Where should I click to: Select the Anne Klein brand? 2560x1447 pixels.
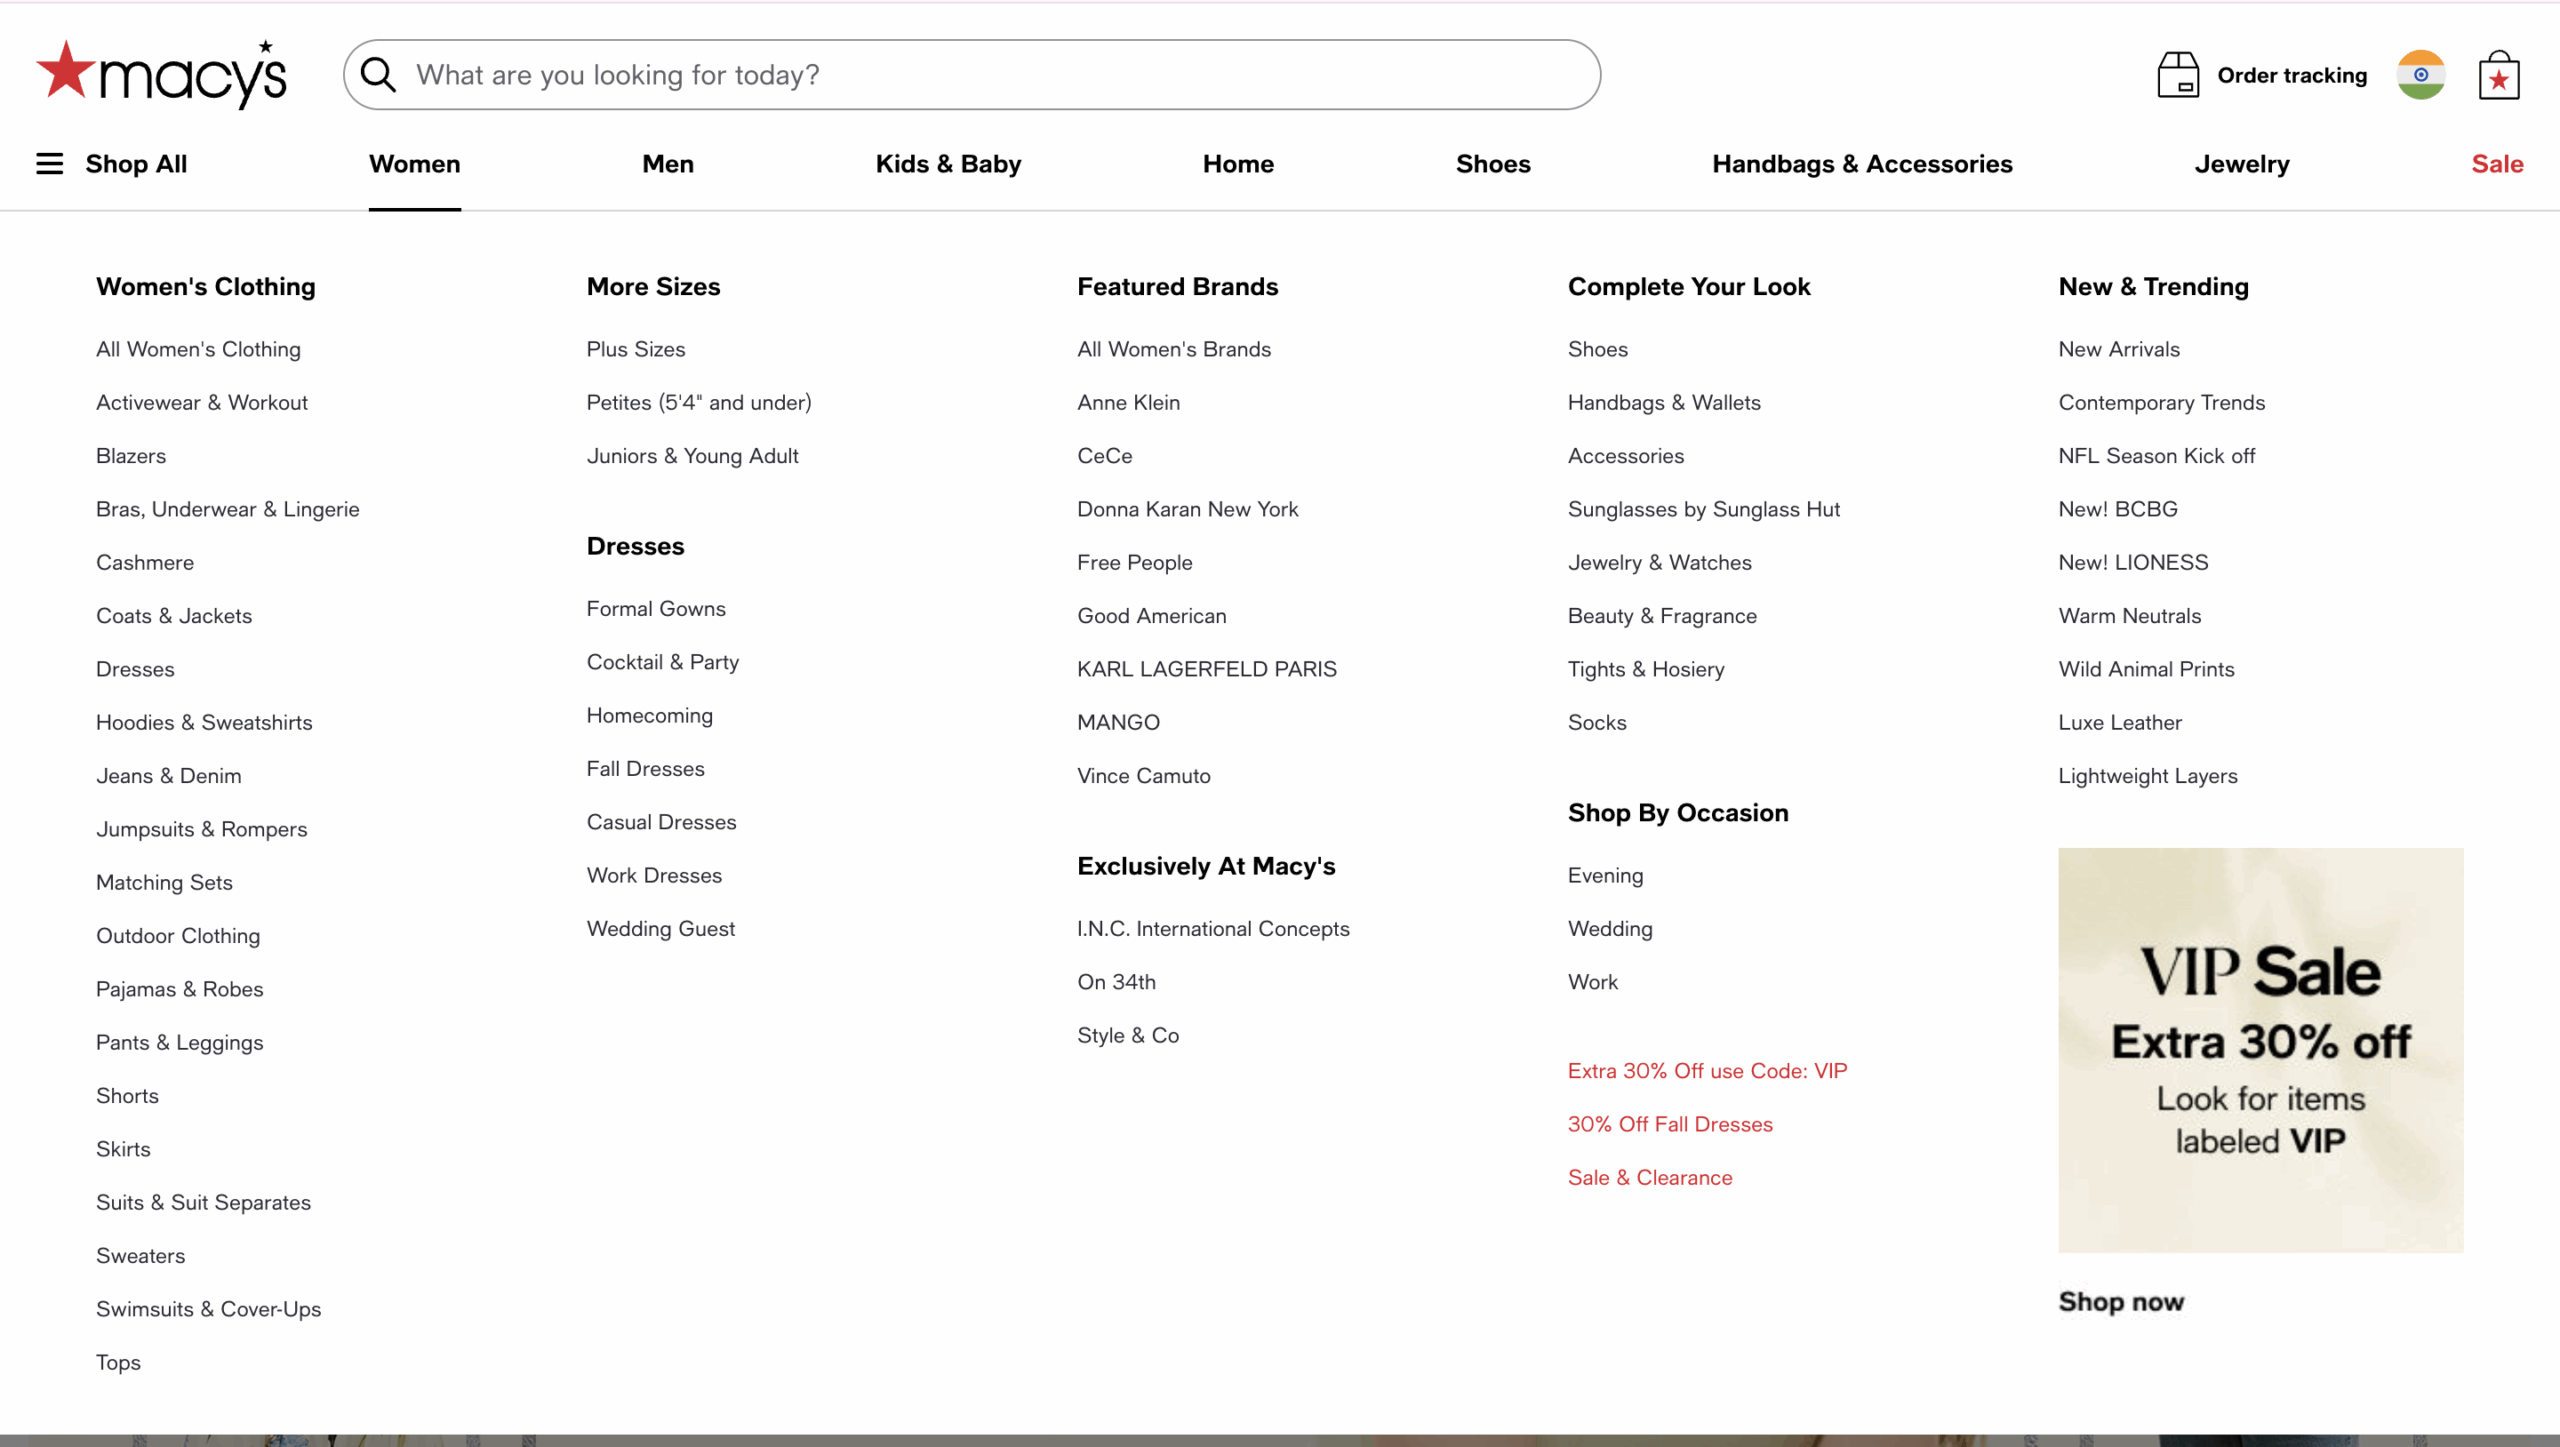point(1129,402)
